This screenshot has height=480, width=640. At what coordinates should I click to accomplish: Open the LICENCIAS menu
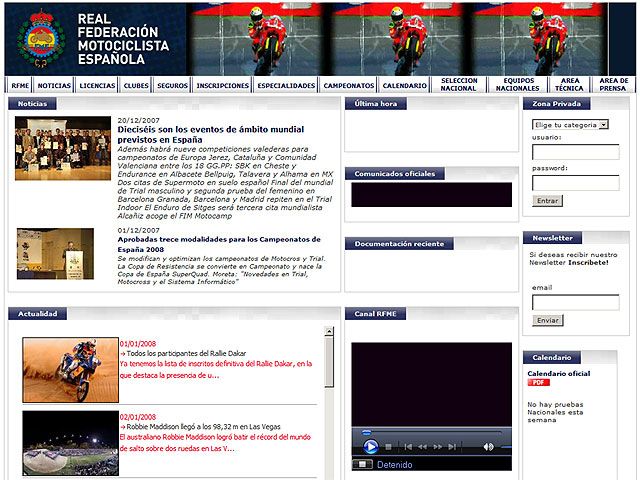[x=97, y=85]
